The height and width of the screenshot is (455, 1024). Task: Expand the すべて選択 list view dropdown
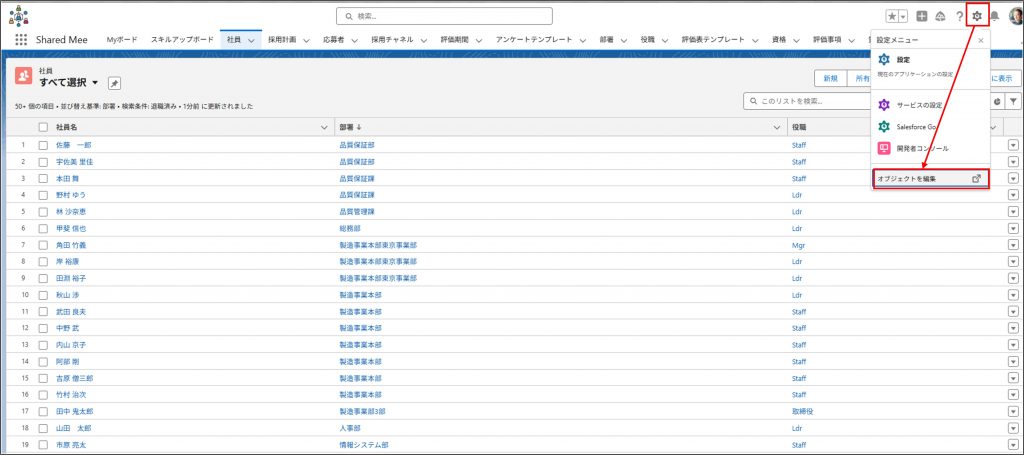pyautogui.click(x=95, y=82)
